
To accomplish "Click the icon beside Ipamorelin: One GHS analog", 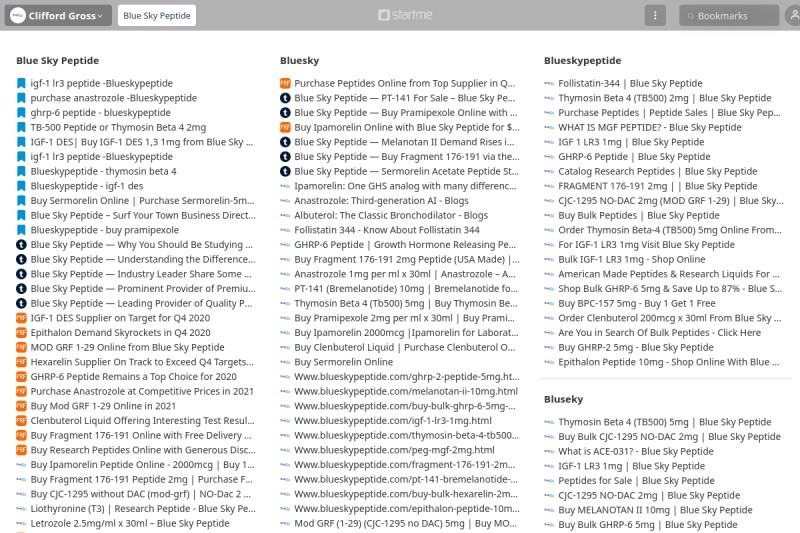I will (285, 186).
